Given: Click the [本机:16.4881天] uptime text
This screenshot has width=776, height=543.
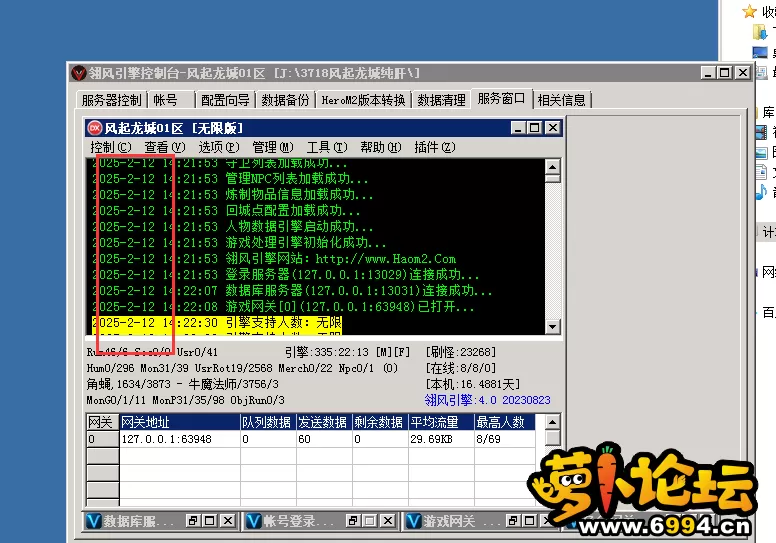Looking at the screenshot, I should 473,384.
